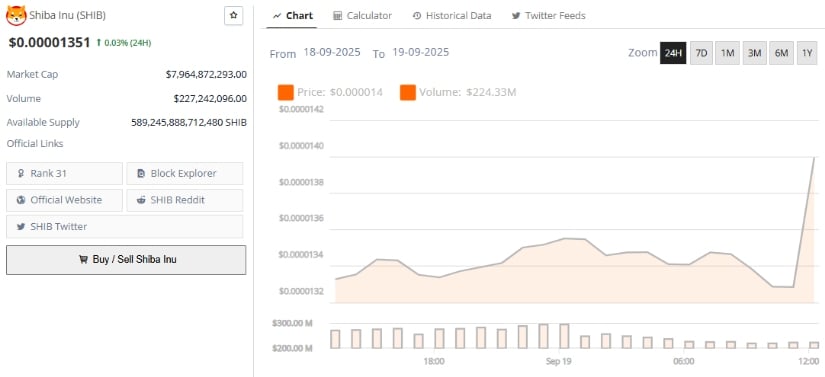Show the Twitter Feeds tab
825x377 pixels.
[x=548, y=16]
